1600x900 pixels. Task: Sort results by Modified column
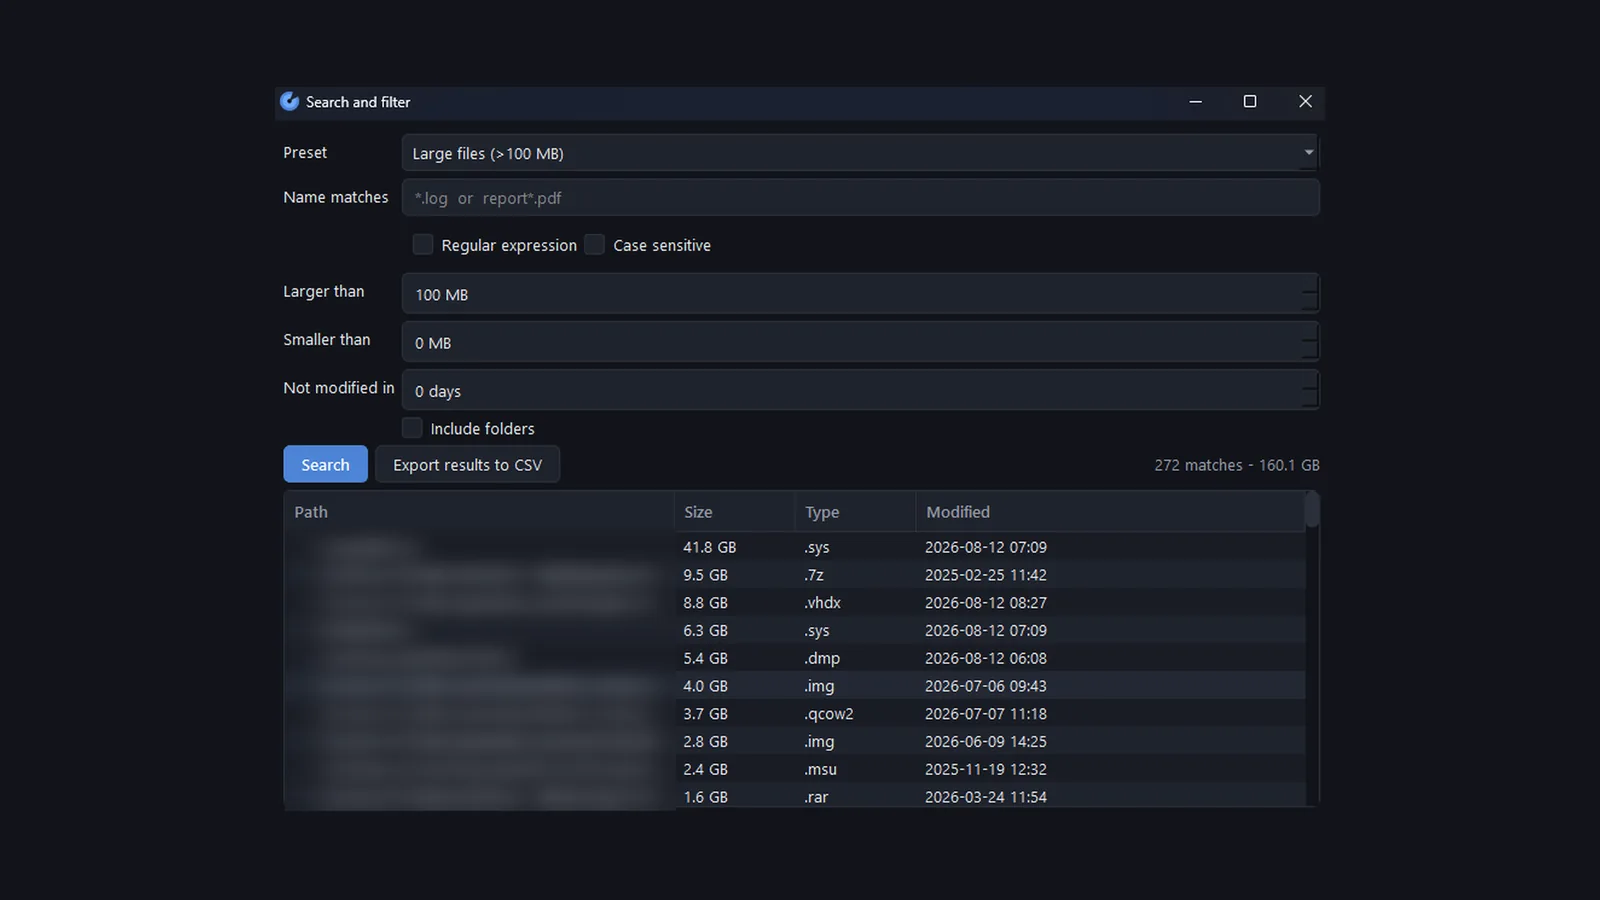pos(1110,512)
